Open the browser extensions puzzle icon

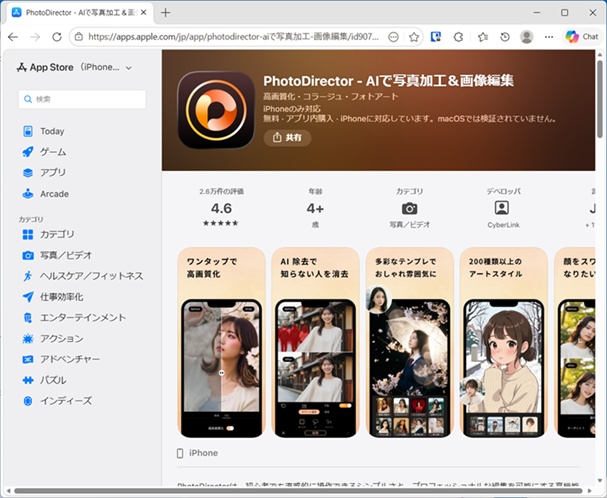coord(458,37)
